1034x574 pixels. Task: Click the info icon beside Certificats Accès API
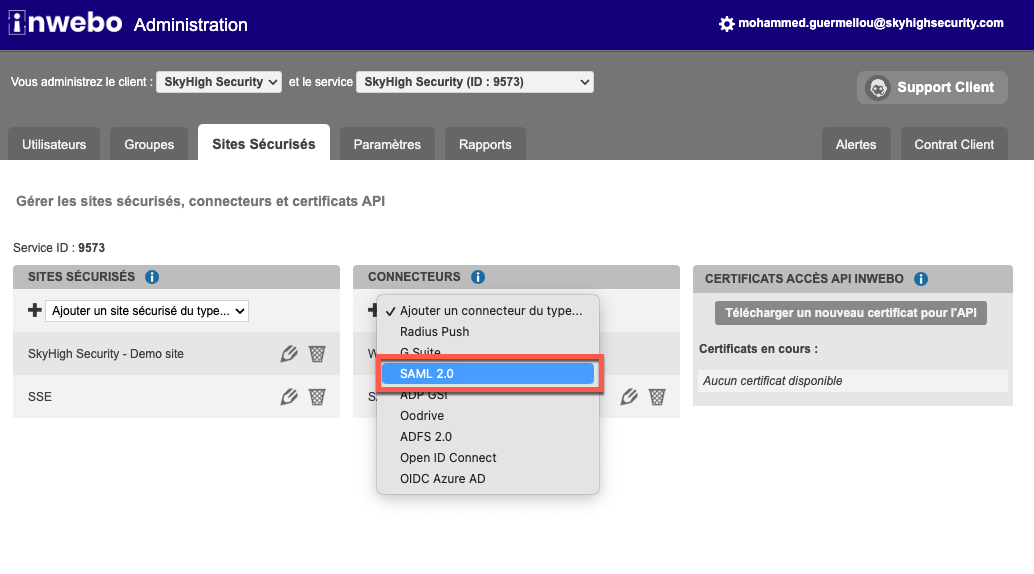pos(921,280)
